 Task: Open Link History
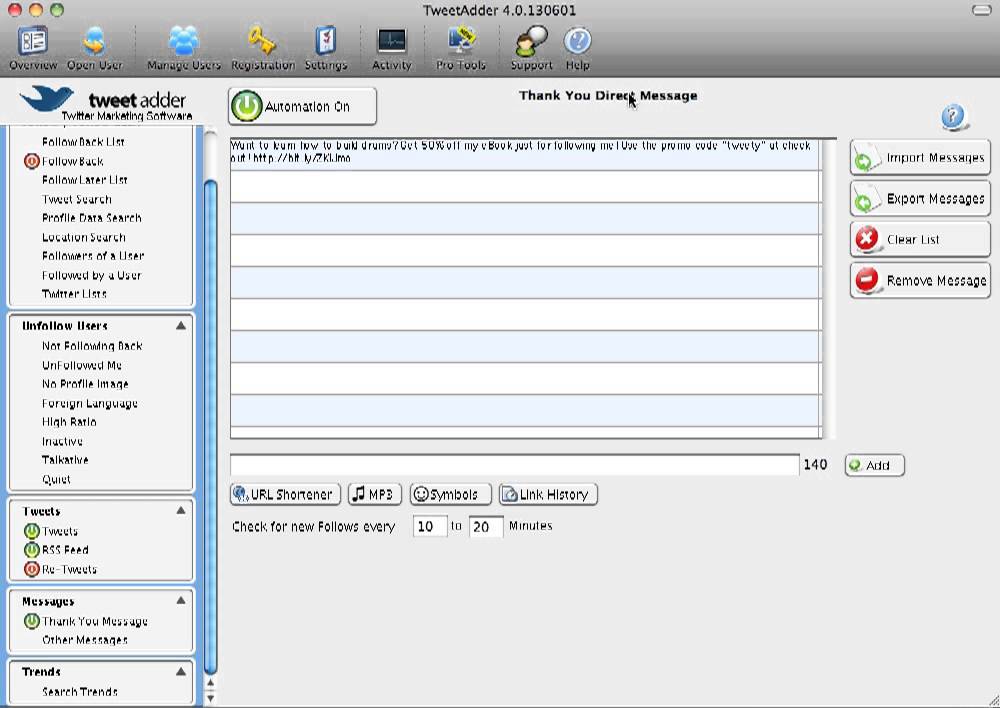point(548,494)
